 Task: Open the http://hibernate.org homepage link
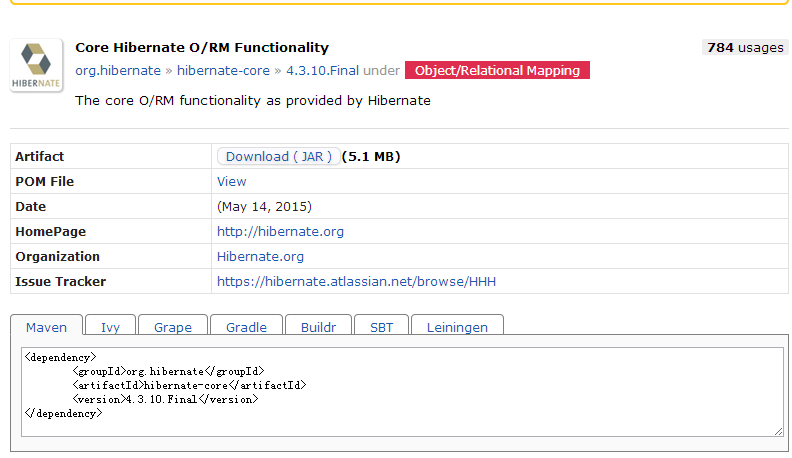point(280,232)
